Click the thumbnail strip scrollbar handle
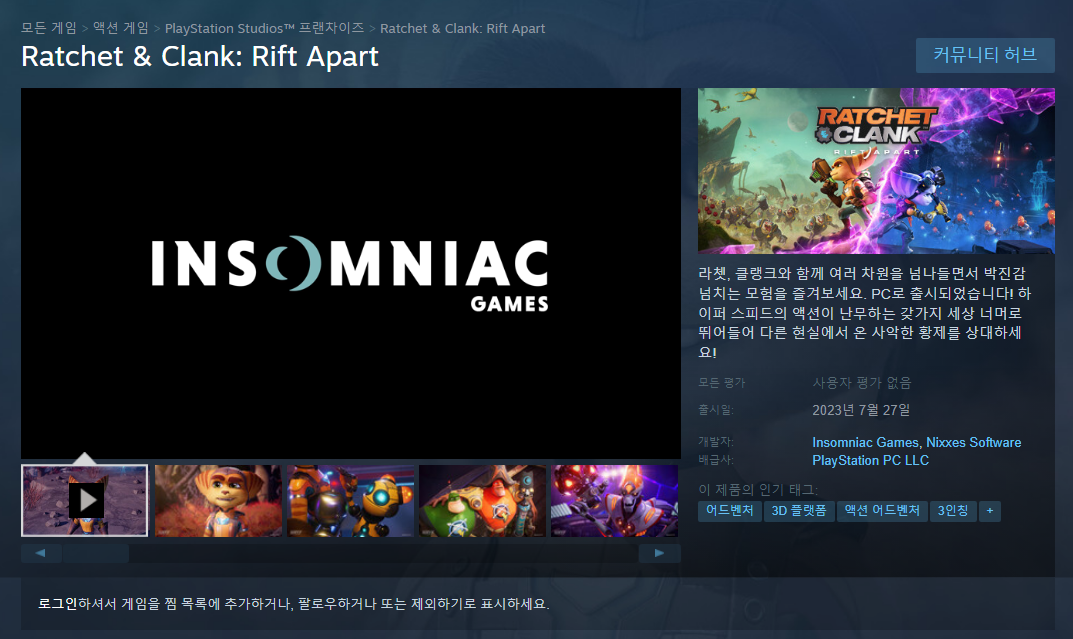Viewport: 1073px width, 639px height. 96,553
